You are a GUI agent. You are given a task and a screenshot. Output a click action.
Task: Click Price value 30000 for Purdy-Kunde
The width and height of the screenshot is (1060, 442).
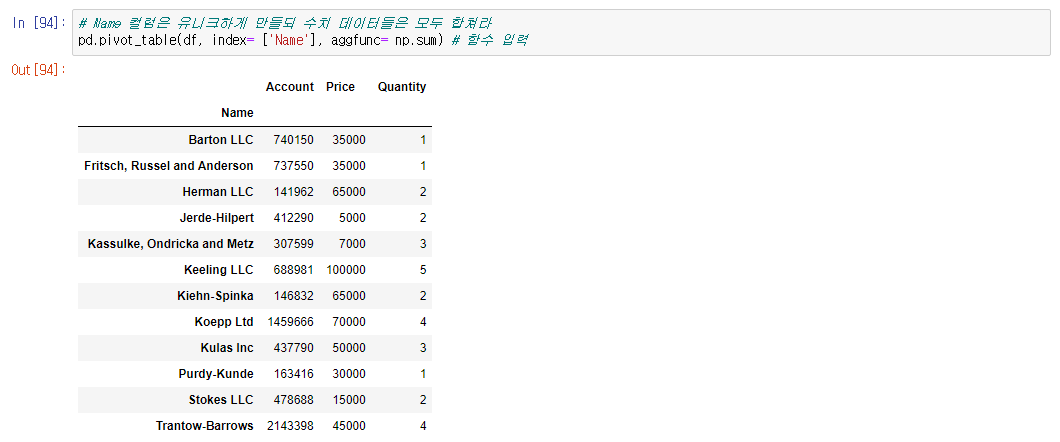pos(349,374)
